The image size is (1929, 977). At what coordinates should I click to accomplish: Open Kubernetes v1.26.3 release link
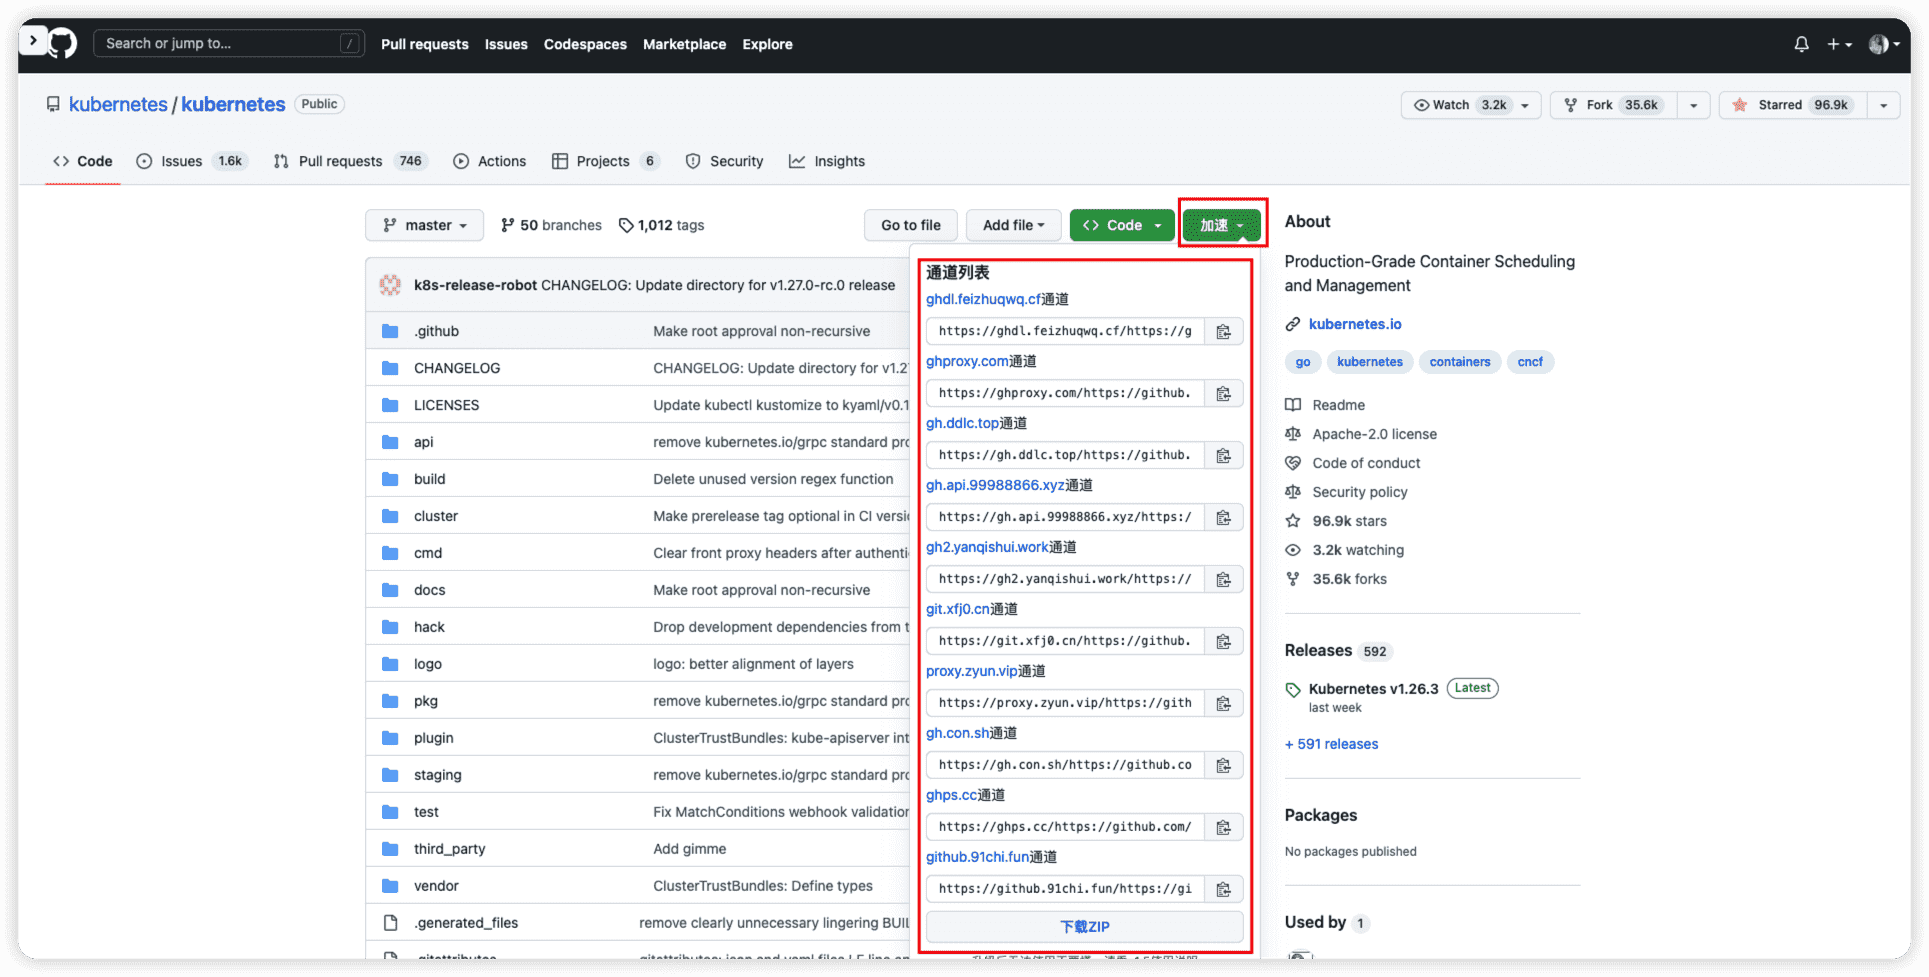(x=1373, y=689)
